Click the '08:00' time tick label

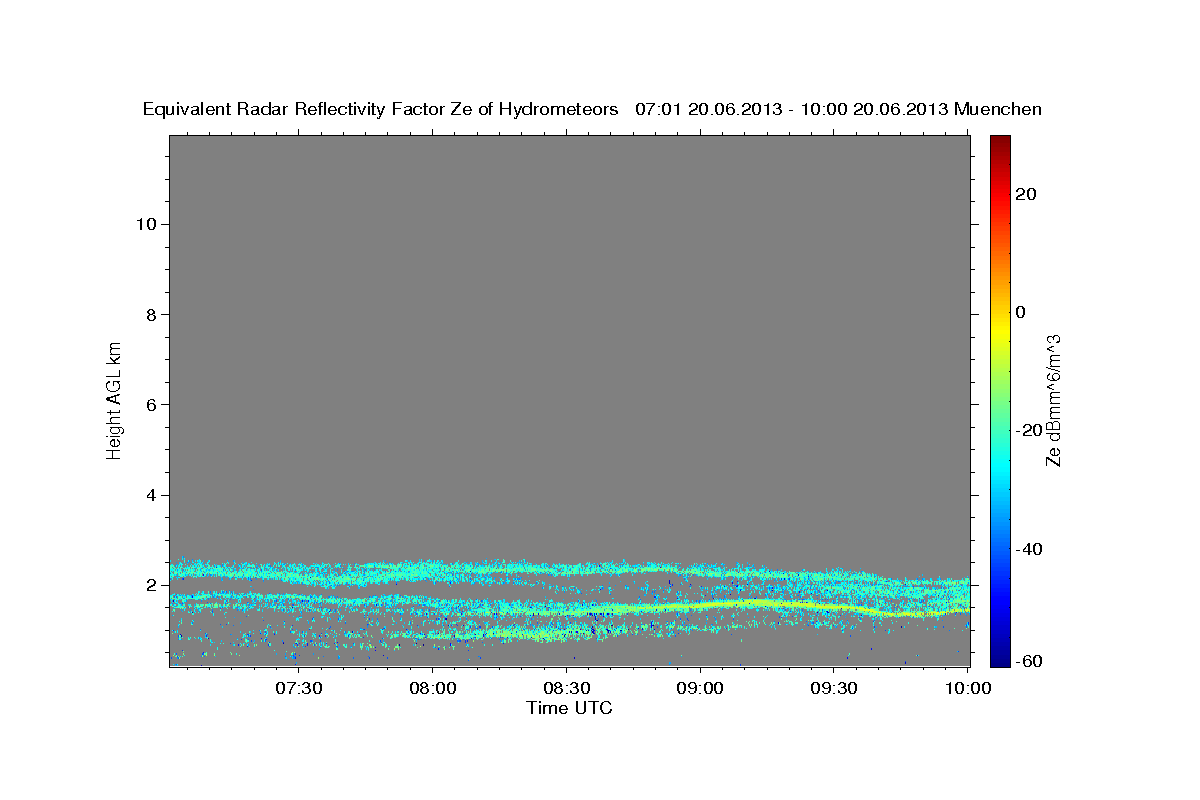coord(433,689)
